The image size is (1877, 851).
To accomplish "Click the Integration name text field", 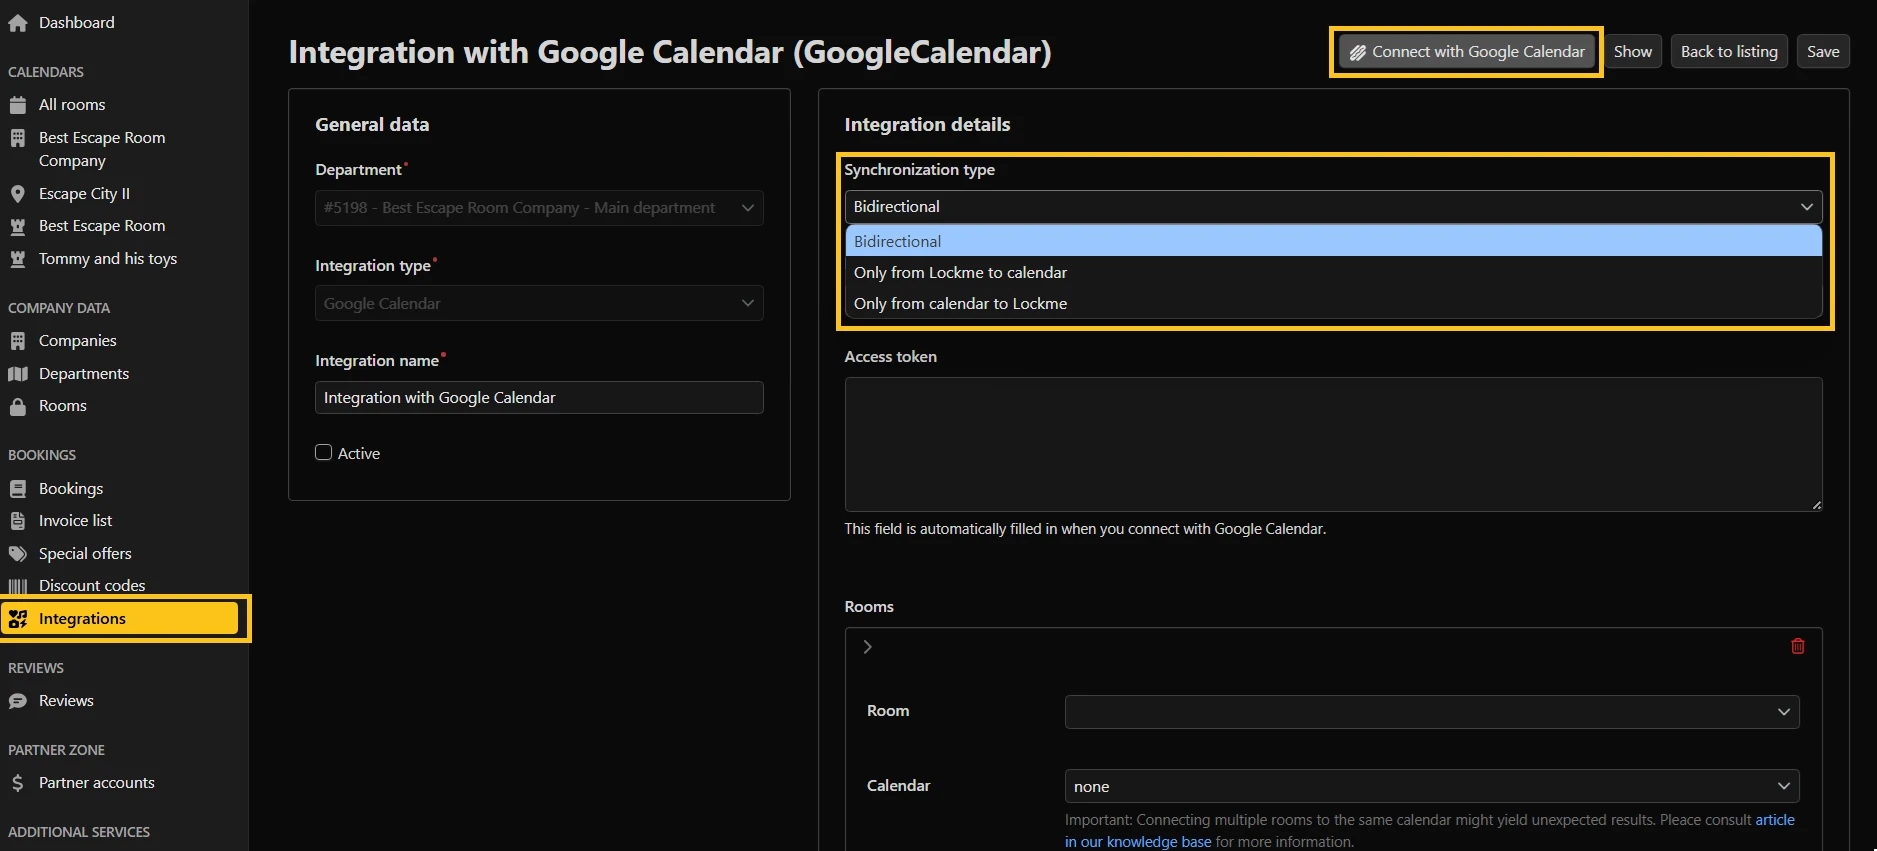I will coord(539,398).
